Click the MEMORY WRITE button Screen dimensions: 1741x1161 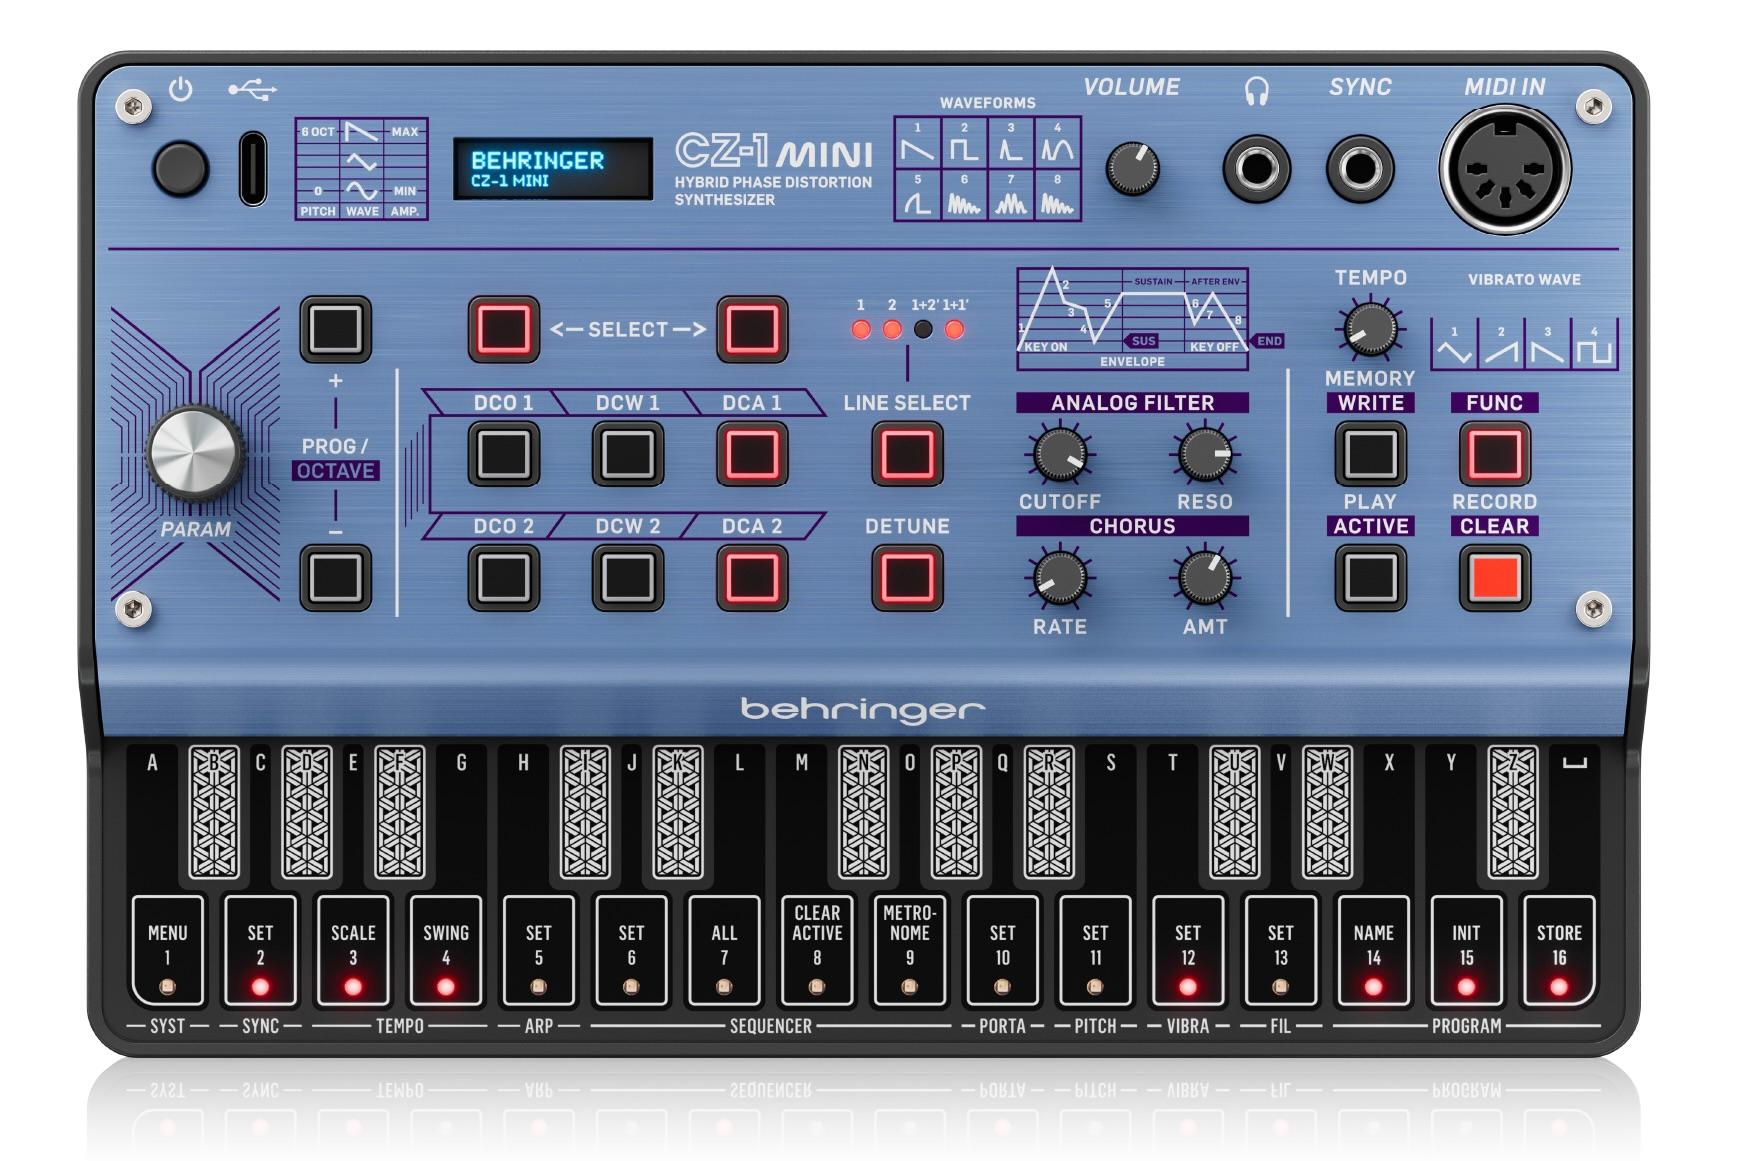pyautogui.click(x=1370, y=454)
